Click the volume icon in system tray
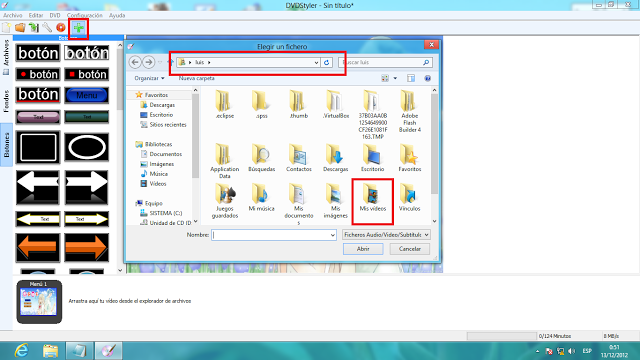Viewport: 640px width, 360px height. pos(571,351)
